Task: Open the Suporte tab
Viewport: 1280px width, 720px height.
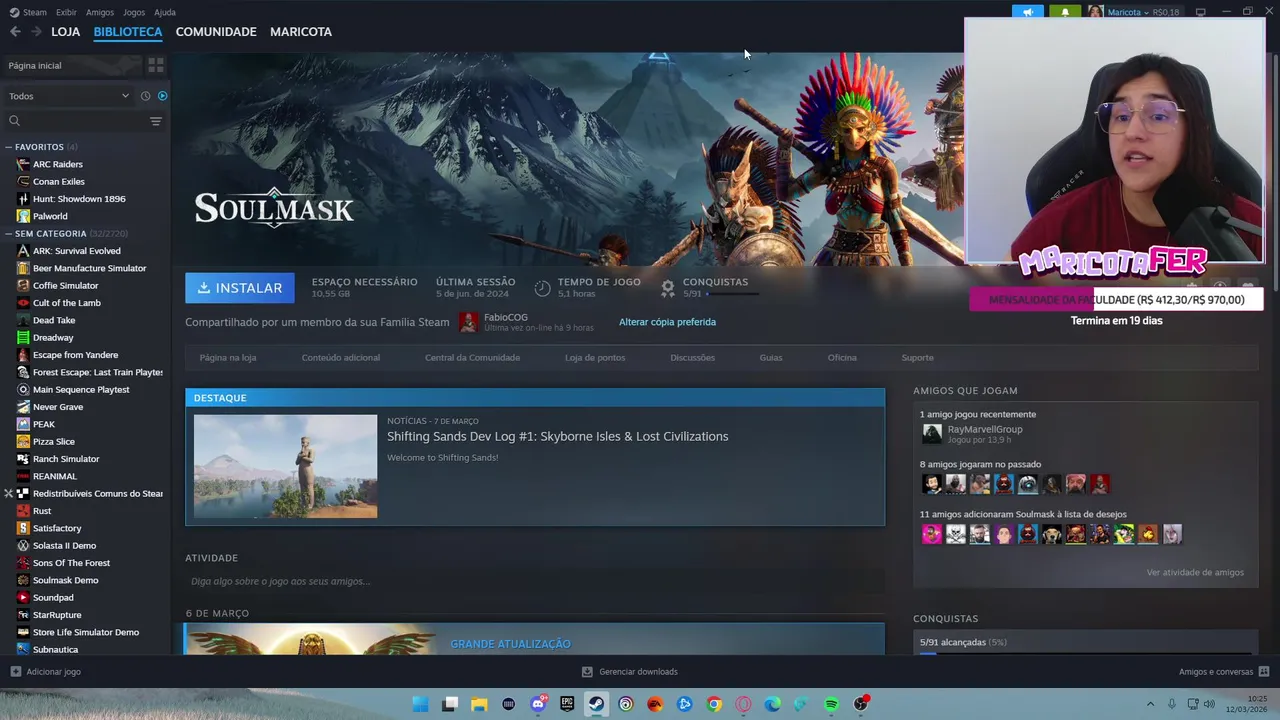Action: (x=917, y=358)
